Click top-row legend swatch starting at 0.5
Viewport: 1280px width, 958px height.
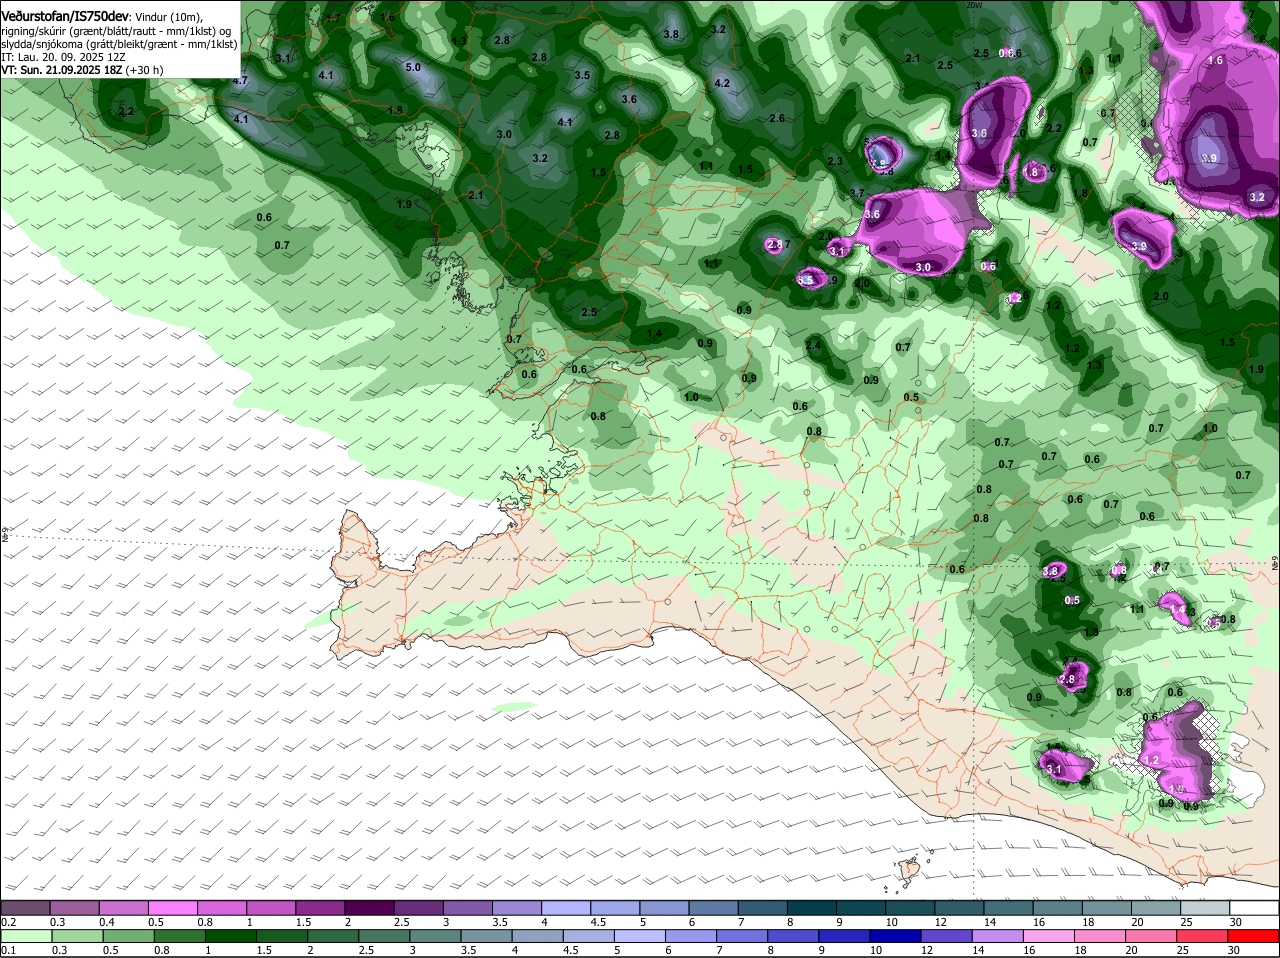pos(171,906)
